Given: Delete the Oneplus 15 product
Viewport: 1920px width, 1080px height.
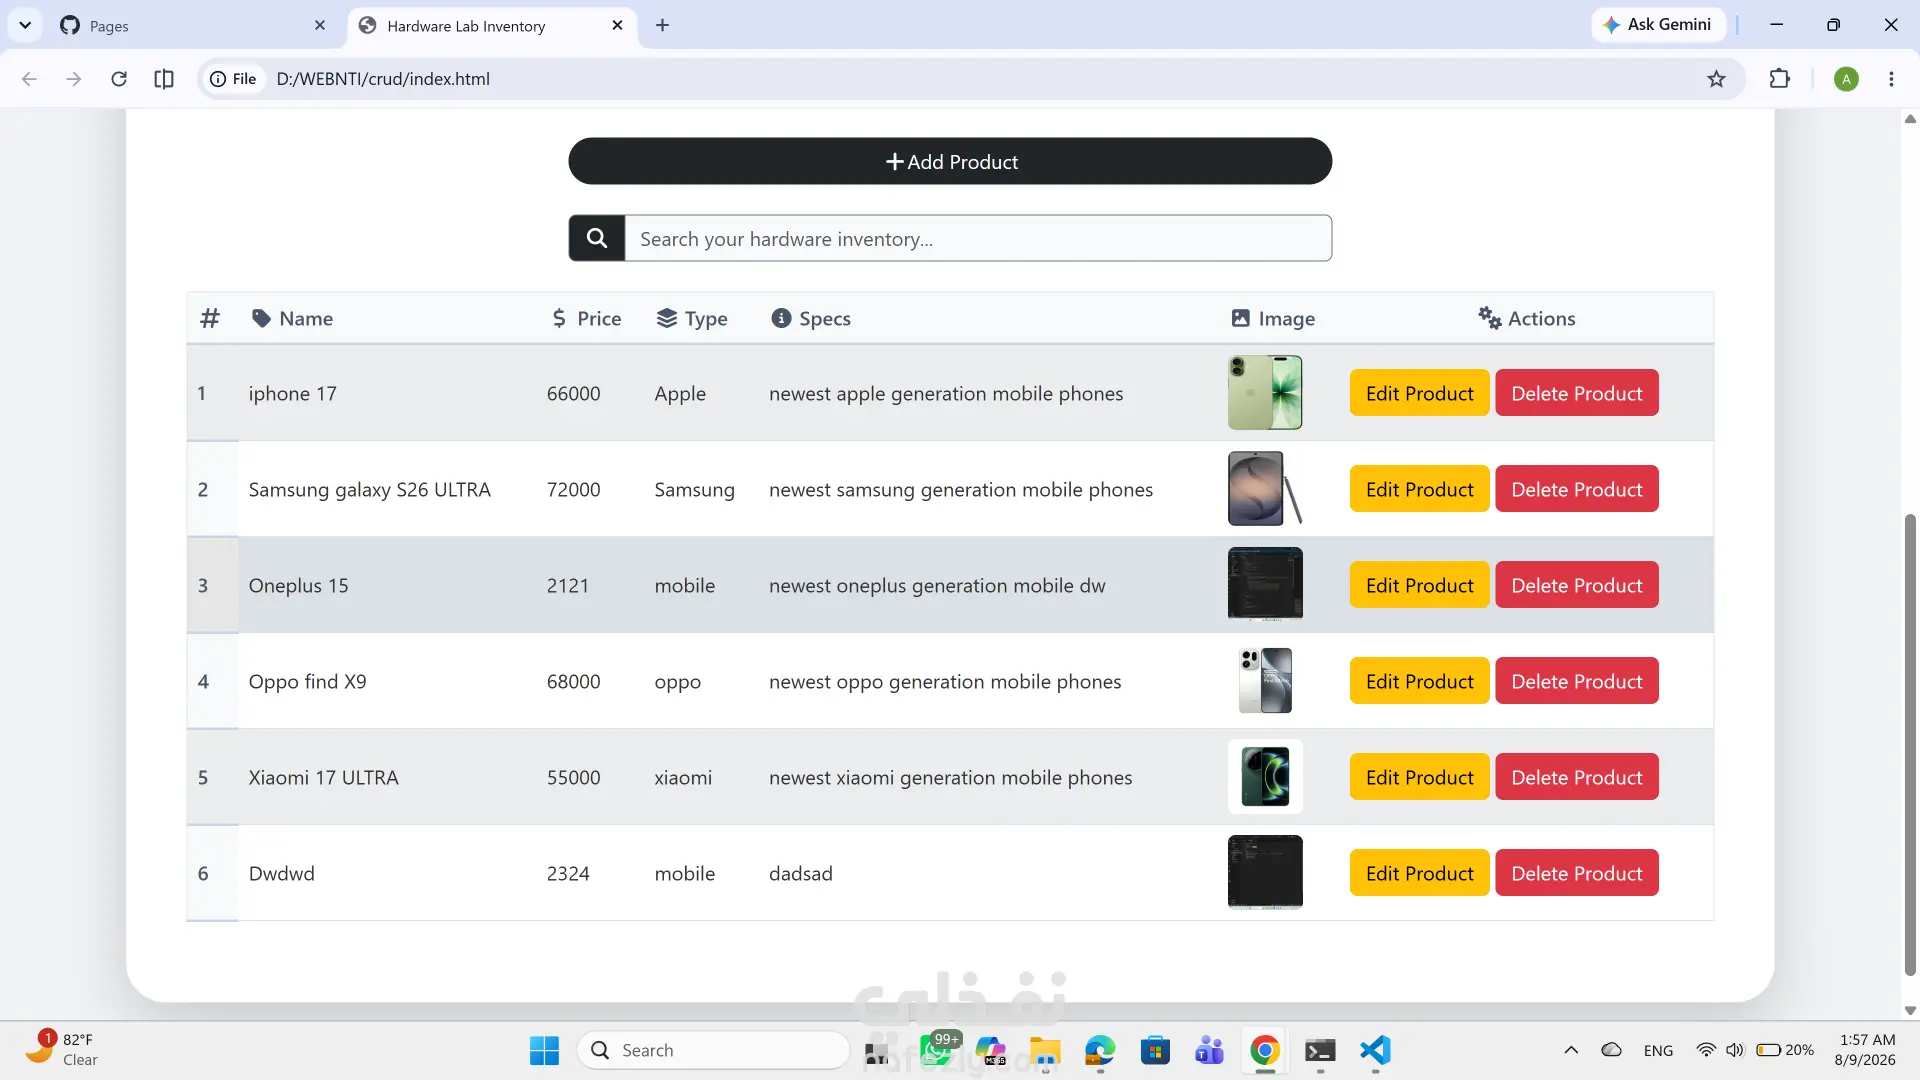Looking at the screenshot, I should tap(1577, 585).
